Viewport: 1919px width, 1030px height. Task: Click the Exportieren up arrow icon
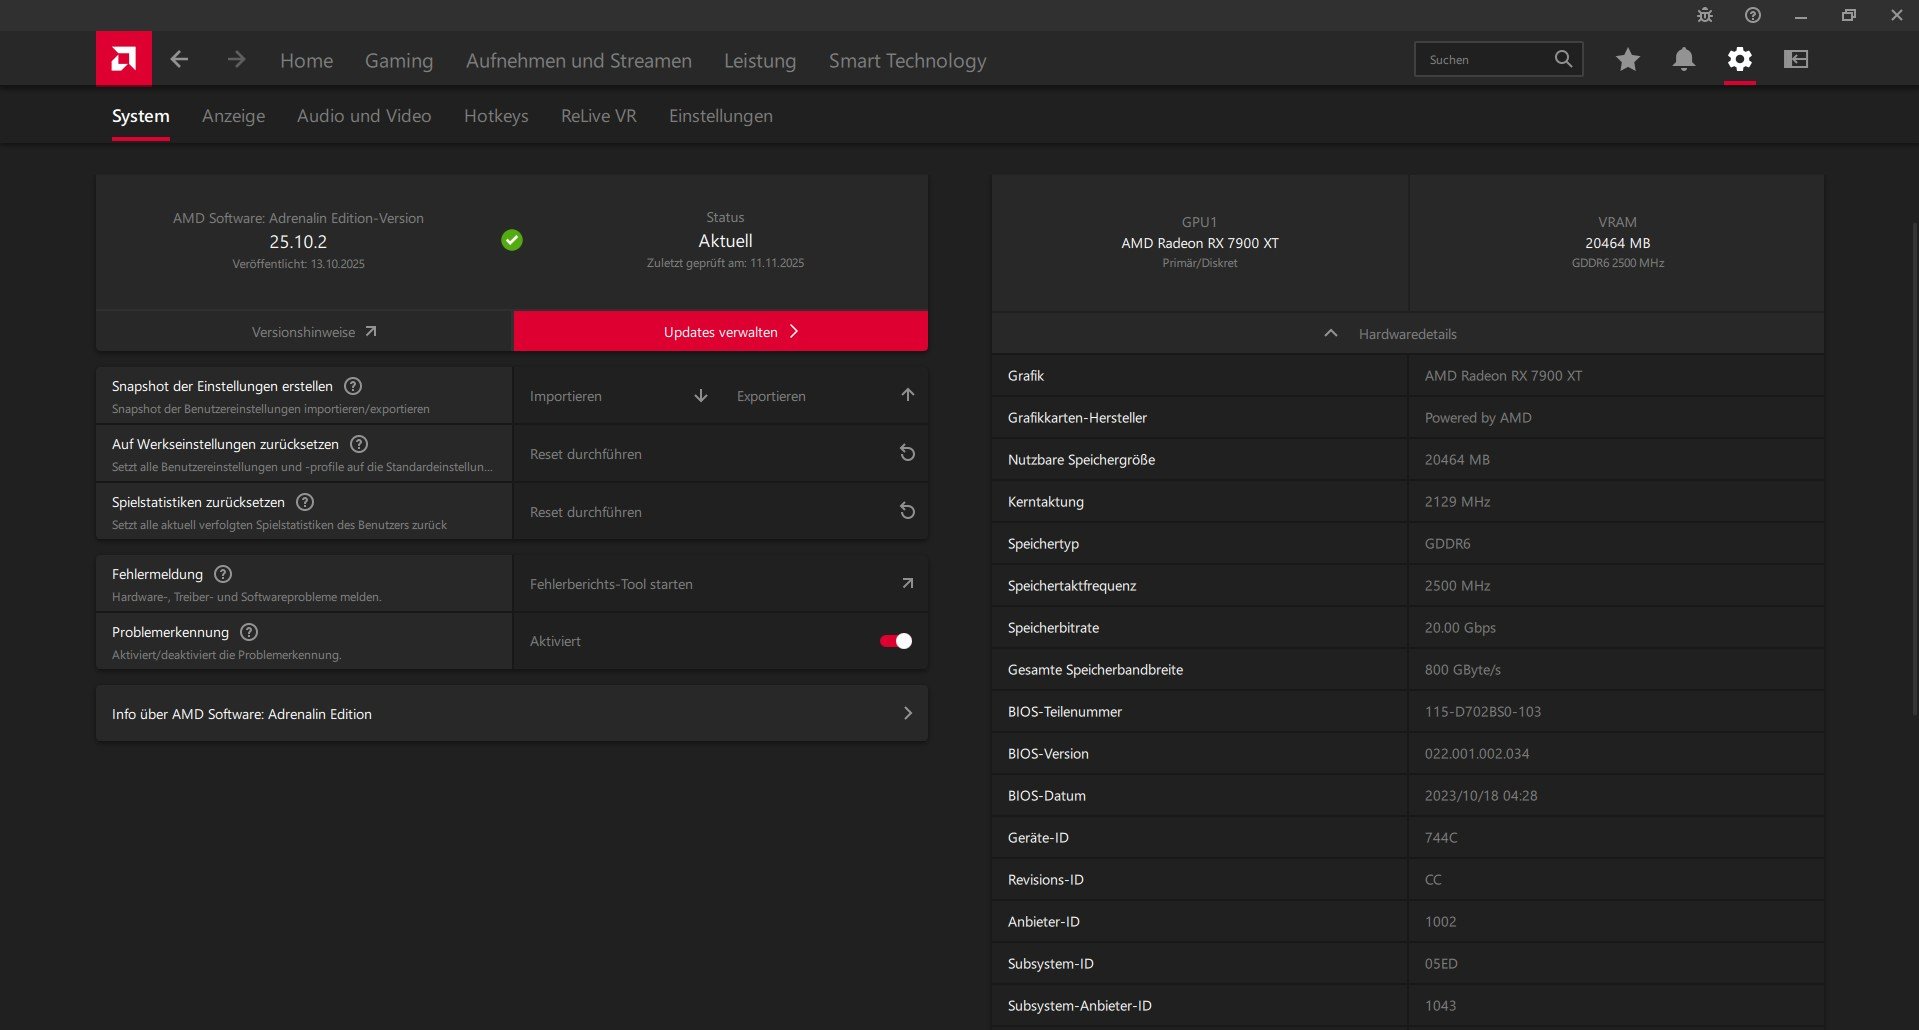click(908, 395)
